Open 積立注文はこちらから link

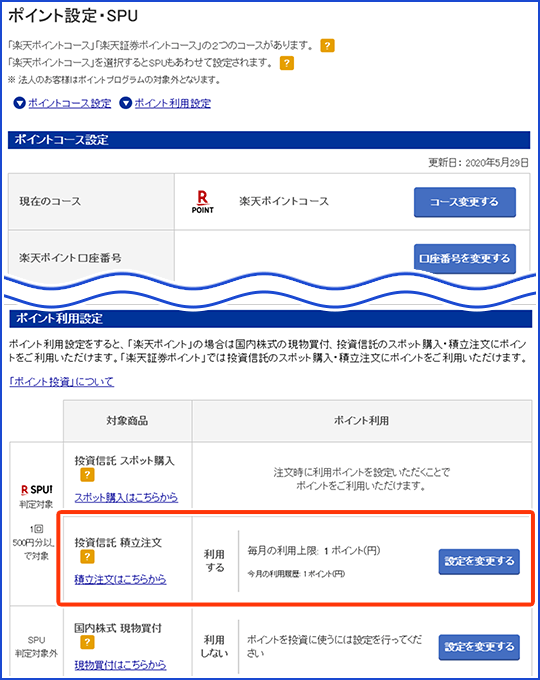[x=121, y=579]
